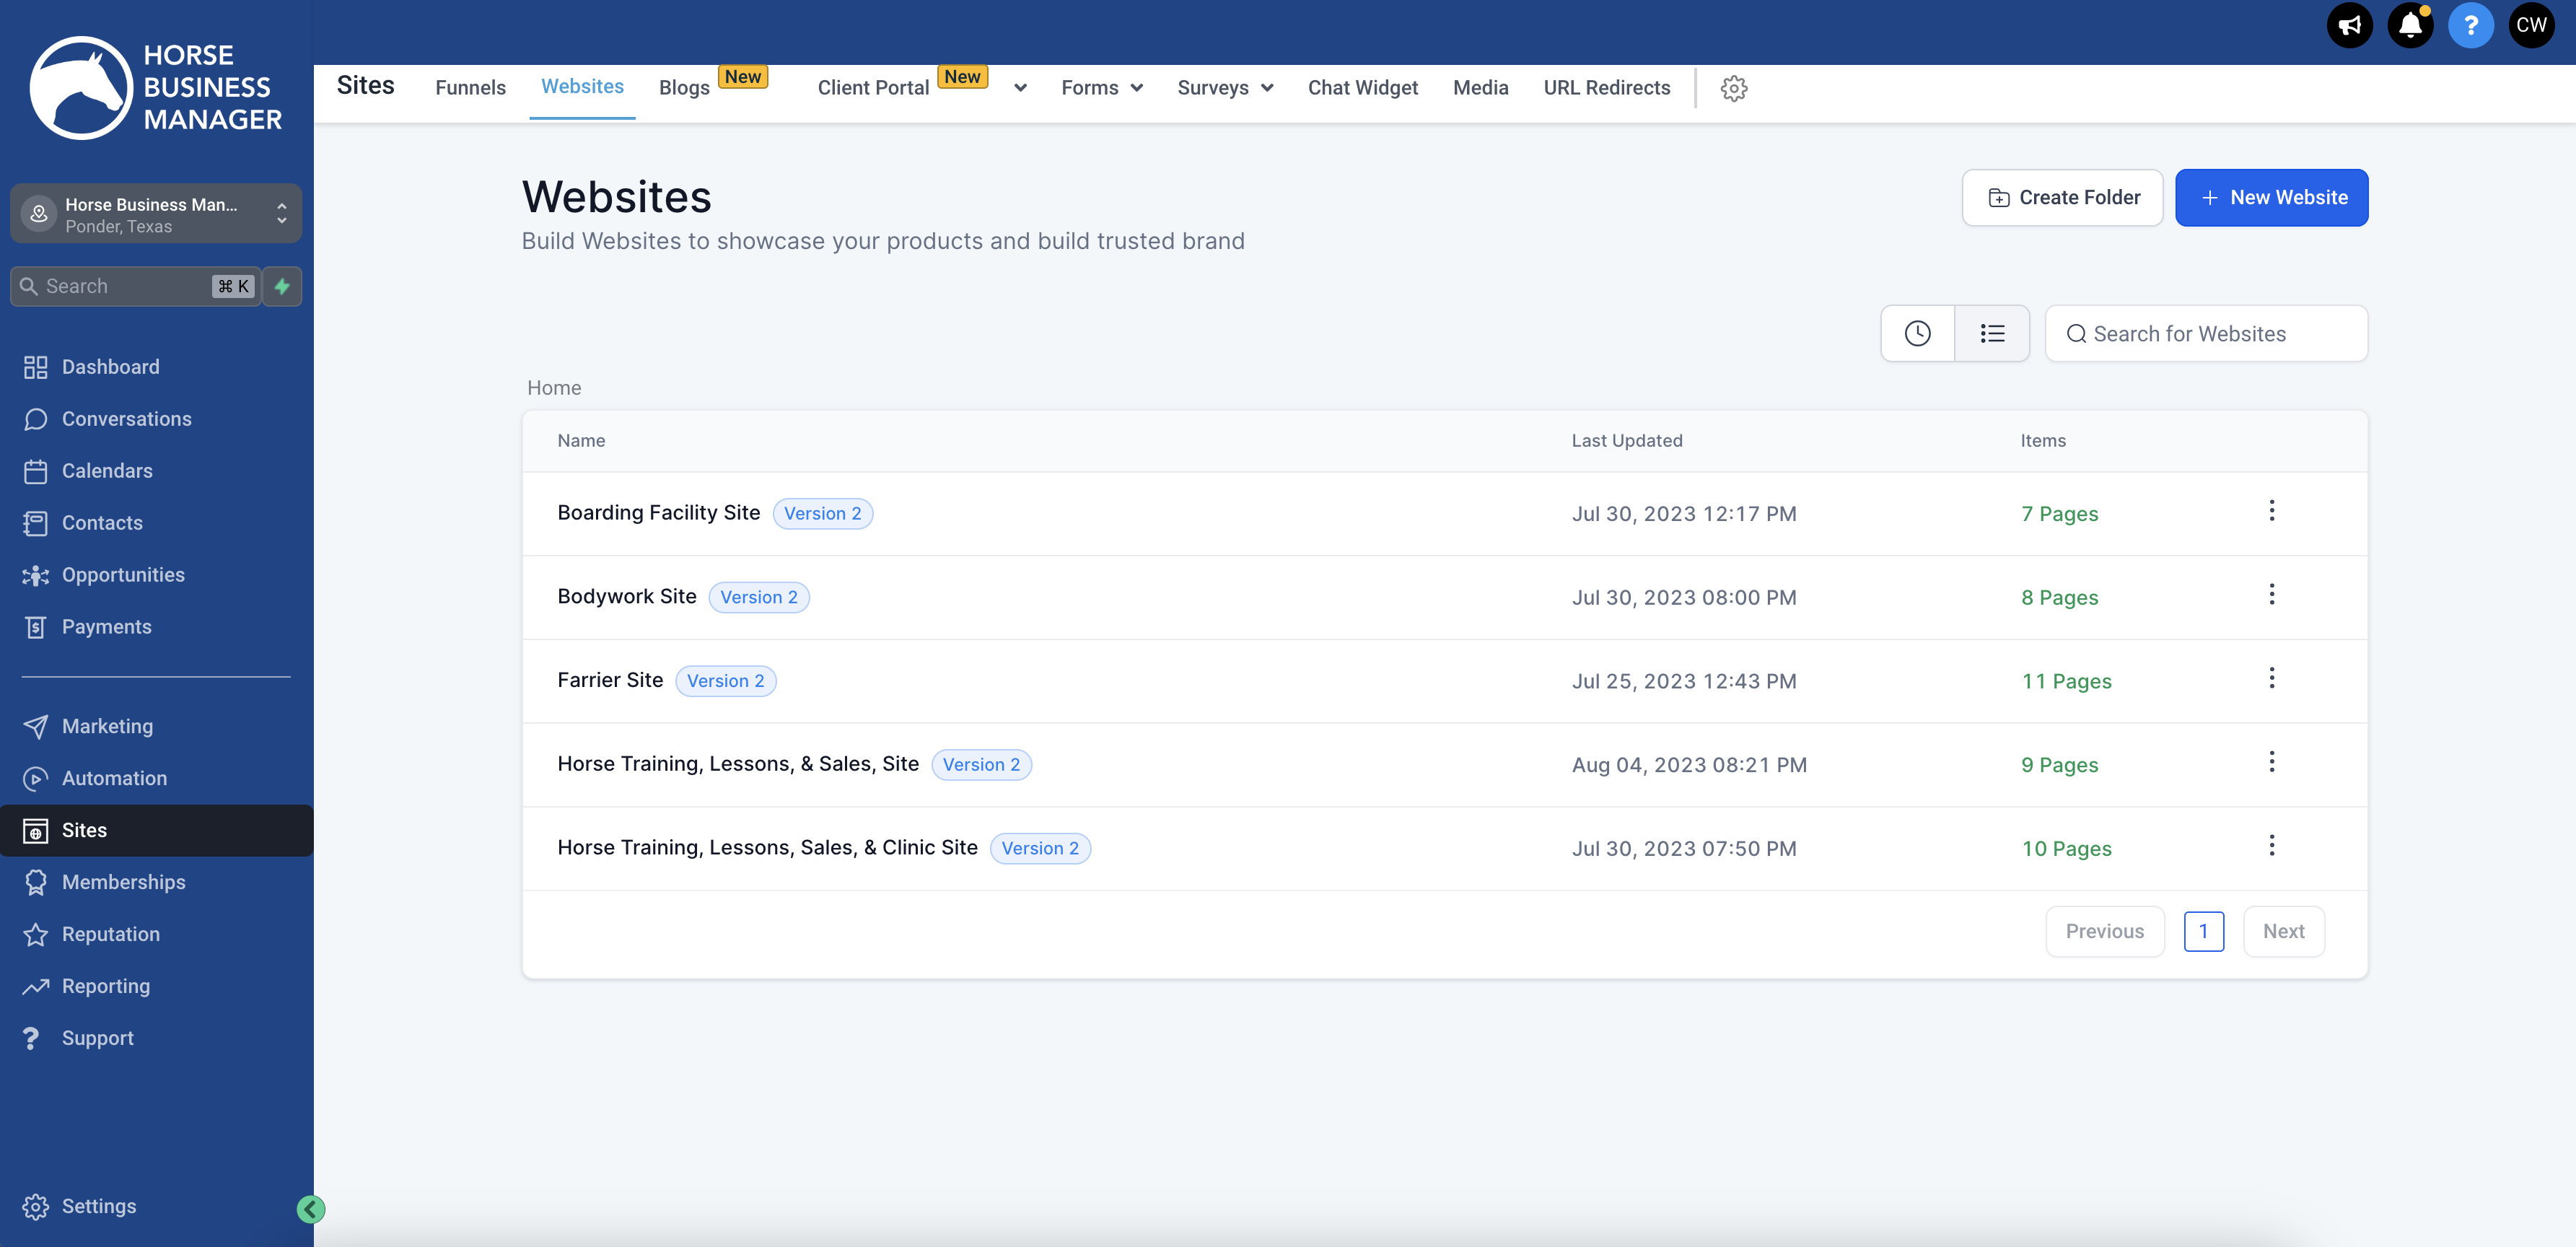Switch to the Blogs tab
2576x1247 pixels.
[684, 88]
